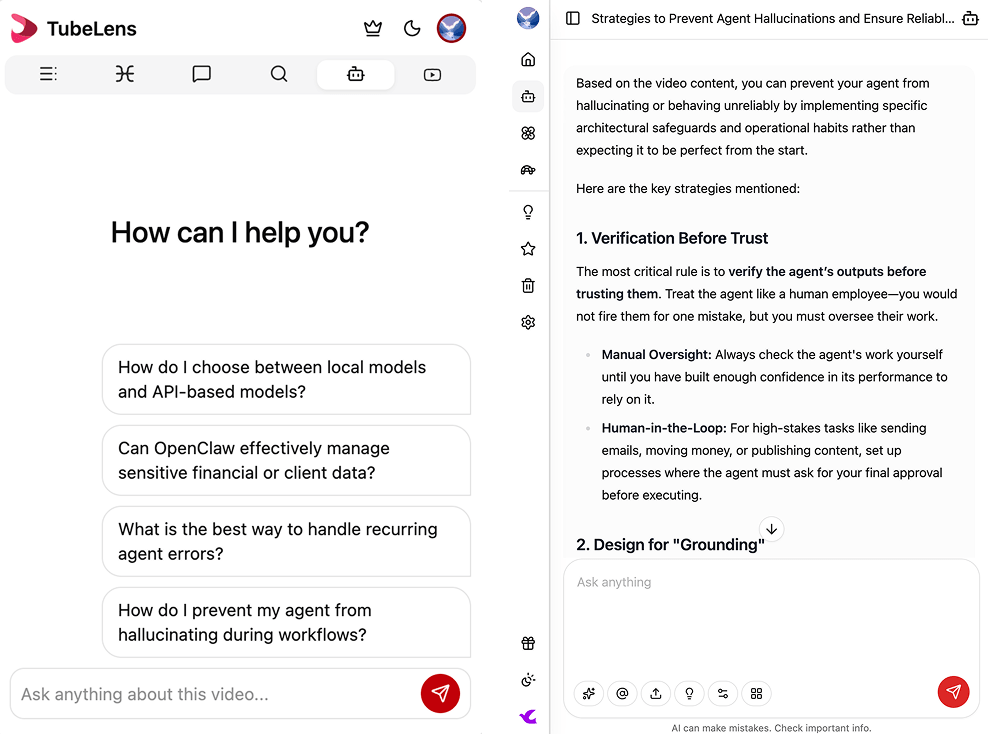Open the crown premium icon in TubeLens header
988x734 pixels.
373,28
